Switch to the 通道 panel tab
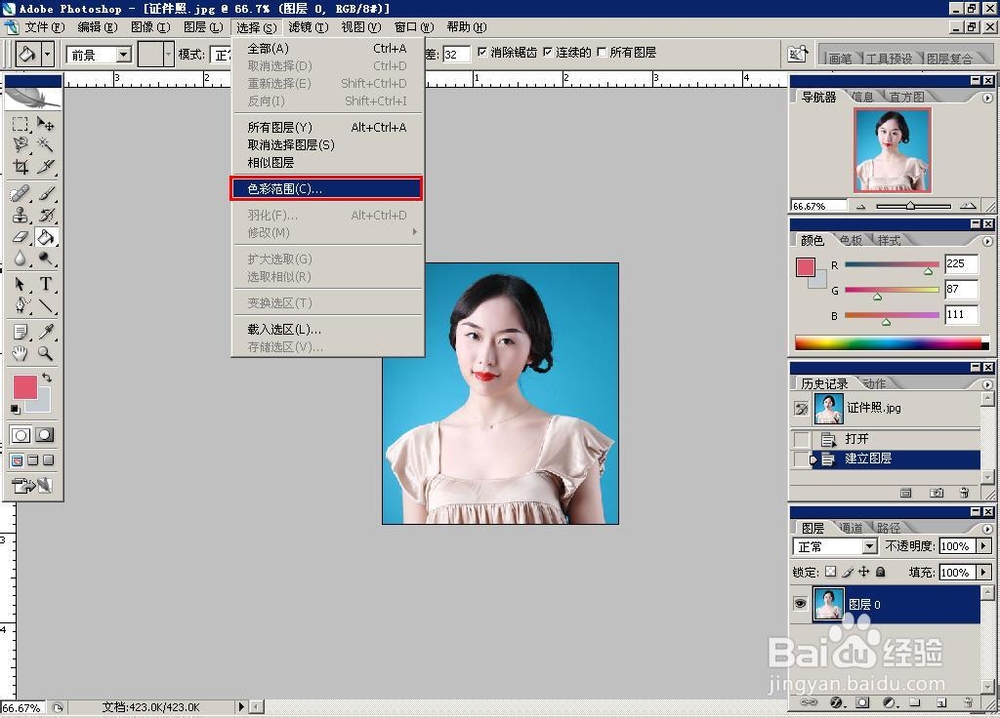Image resolution: width=1000 pixels, height=718 pixels. tap(851, 528)
